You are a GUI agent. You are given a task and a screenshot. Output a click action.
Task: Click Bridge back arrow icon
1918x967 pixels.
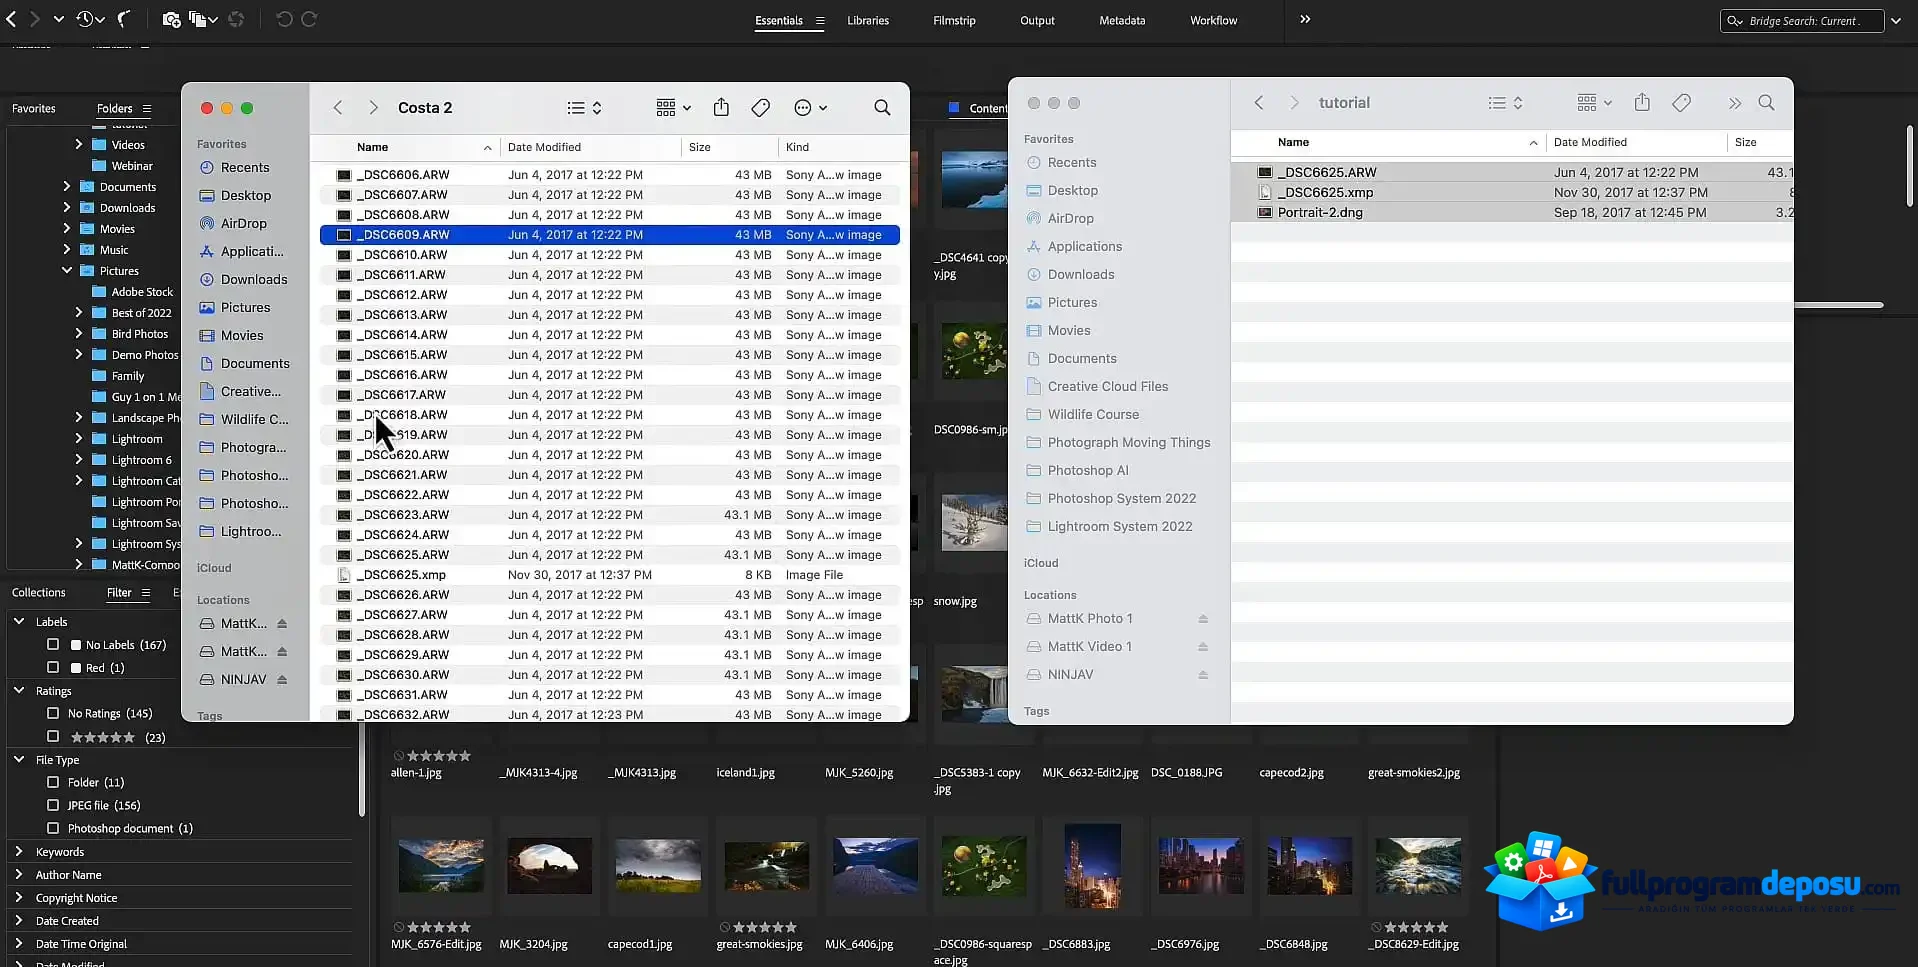pos(12,19)
